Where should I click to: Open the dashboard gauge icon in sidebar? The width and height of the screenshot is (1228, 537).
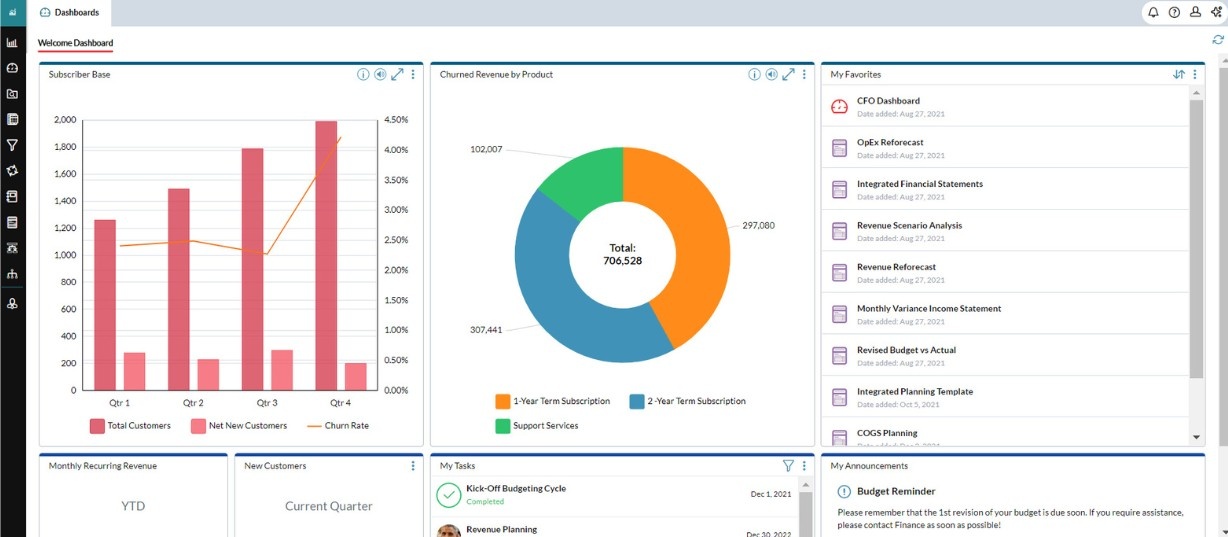click(12, 68)
